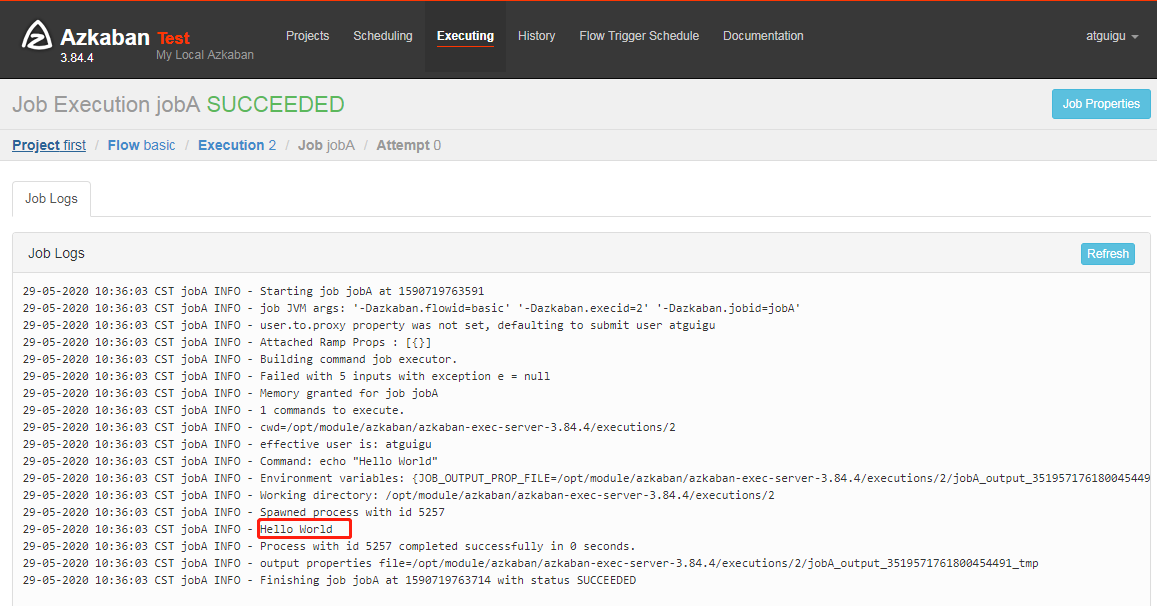The height and width of the screenshot is (606, 1157).
Task: Open the Documentation link in navbar
Action: click(763, 35)
